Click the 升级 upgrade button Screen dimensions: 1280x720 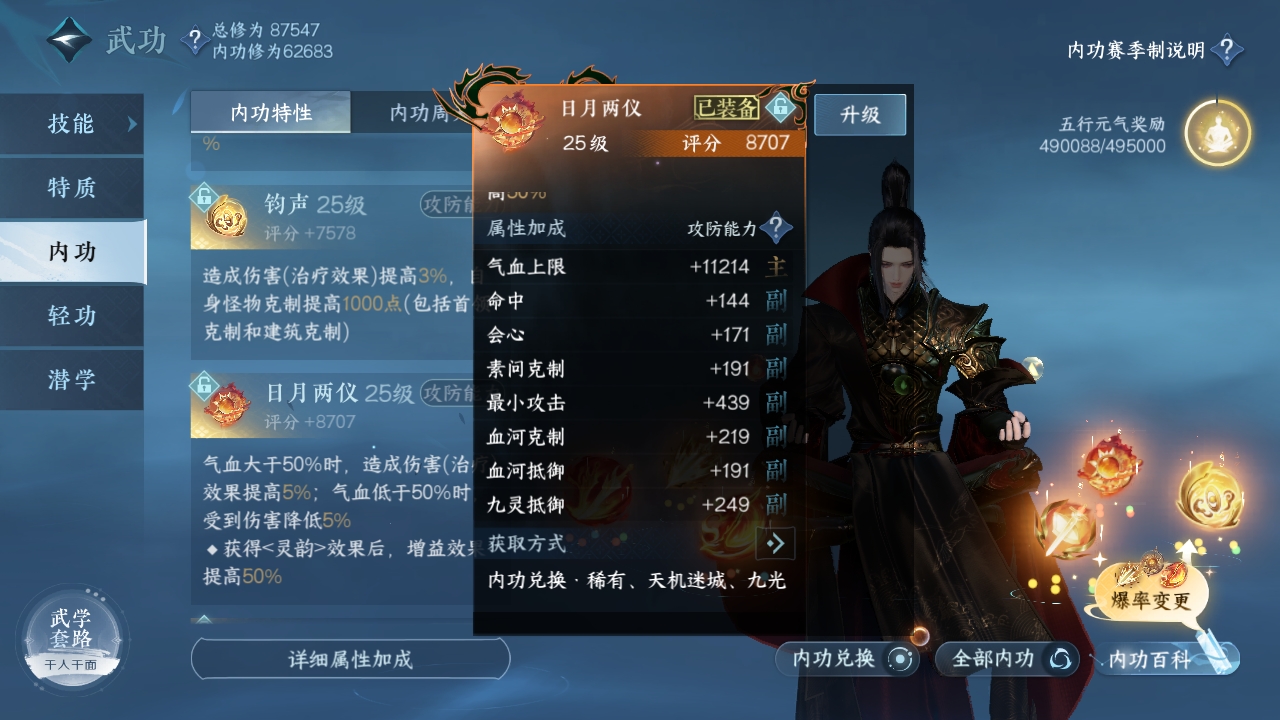(860, 114)
